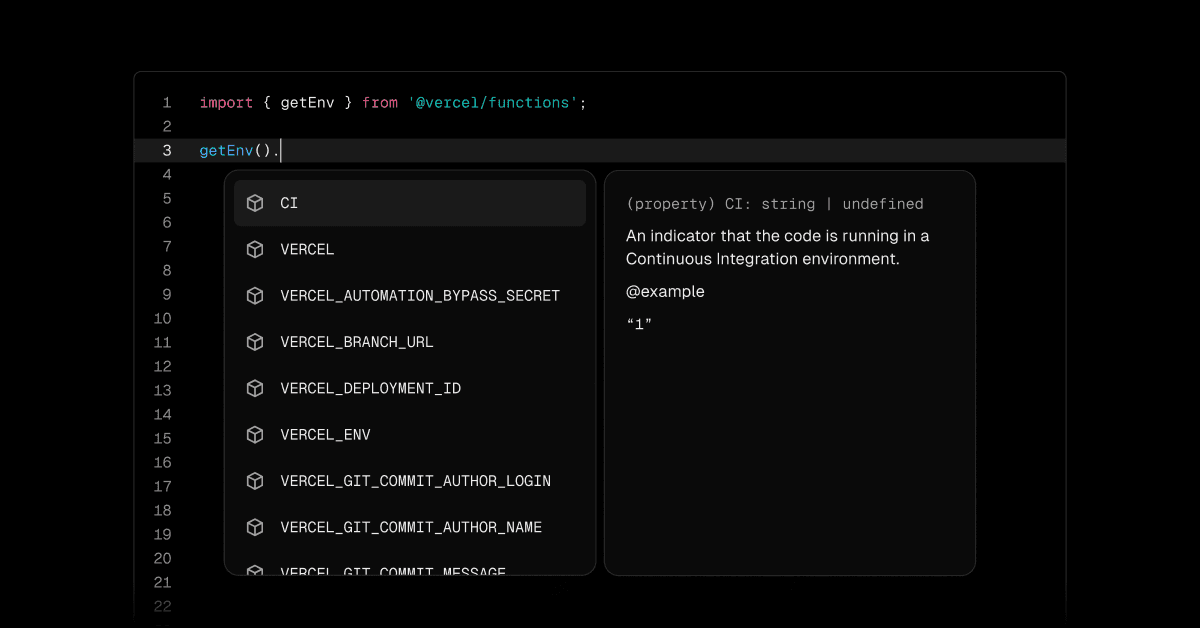The height and width of the screenshot is (628, 1200).
Task: Click the CI property type signature text
Action: tap(774, 204)
